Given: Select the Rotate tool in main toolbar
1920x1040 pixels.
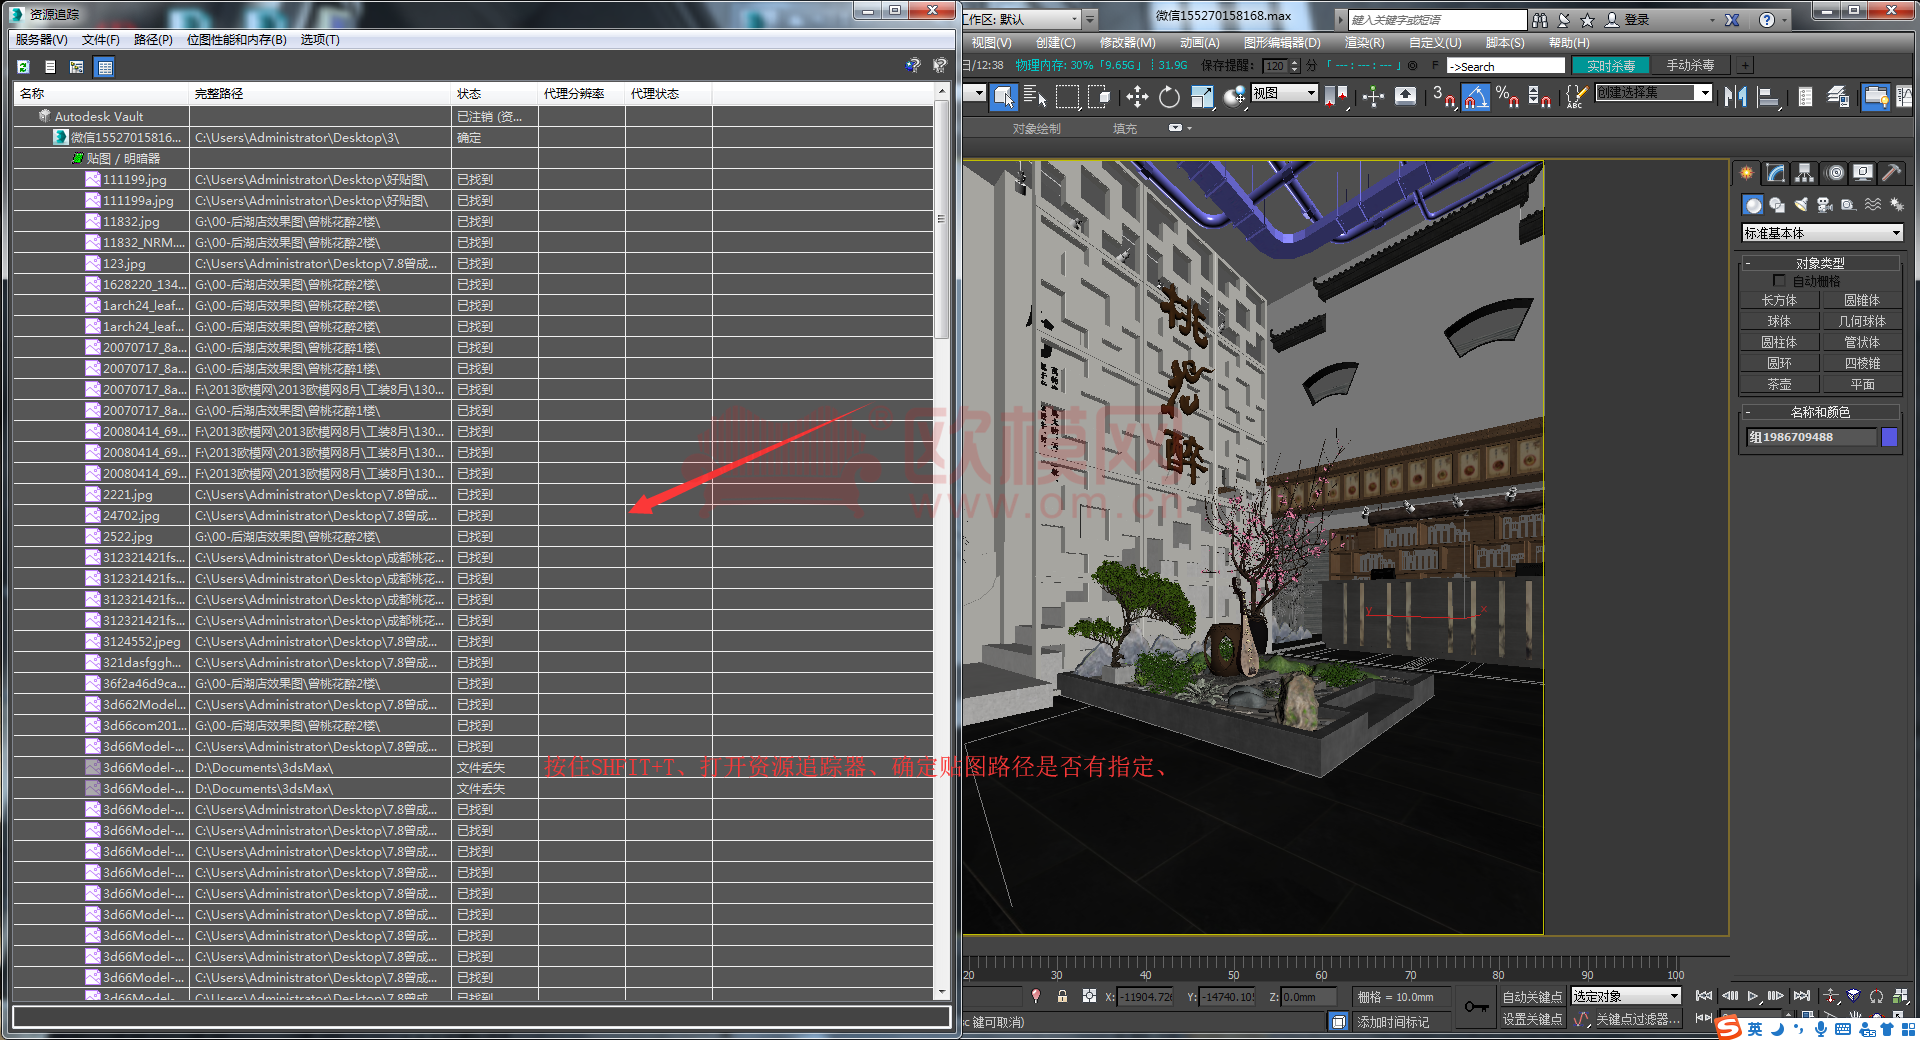Looking at the screenshot, I should [x=1169, y=97].
